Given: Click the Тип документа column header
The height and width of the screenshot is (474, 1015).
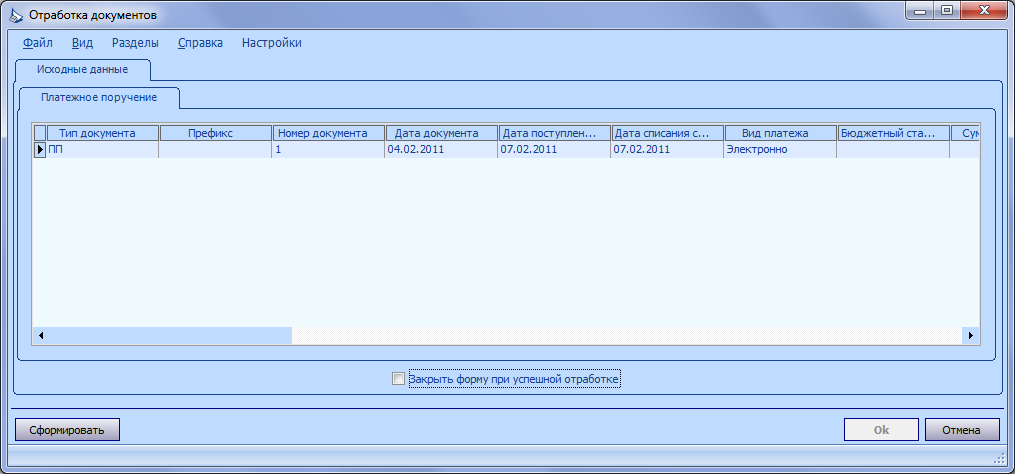Looking at the screenshot, I should tap(102, 133).
